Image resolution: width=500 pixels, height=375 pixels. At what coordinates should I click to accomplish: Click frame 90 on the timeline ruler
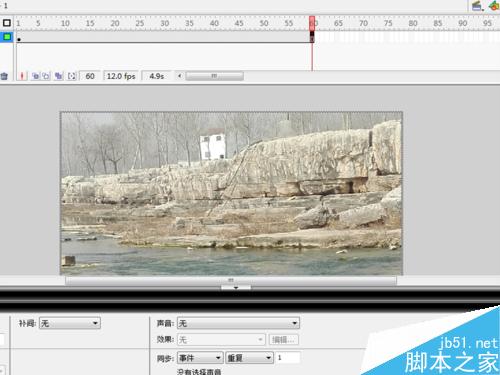(462, 23)
